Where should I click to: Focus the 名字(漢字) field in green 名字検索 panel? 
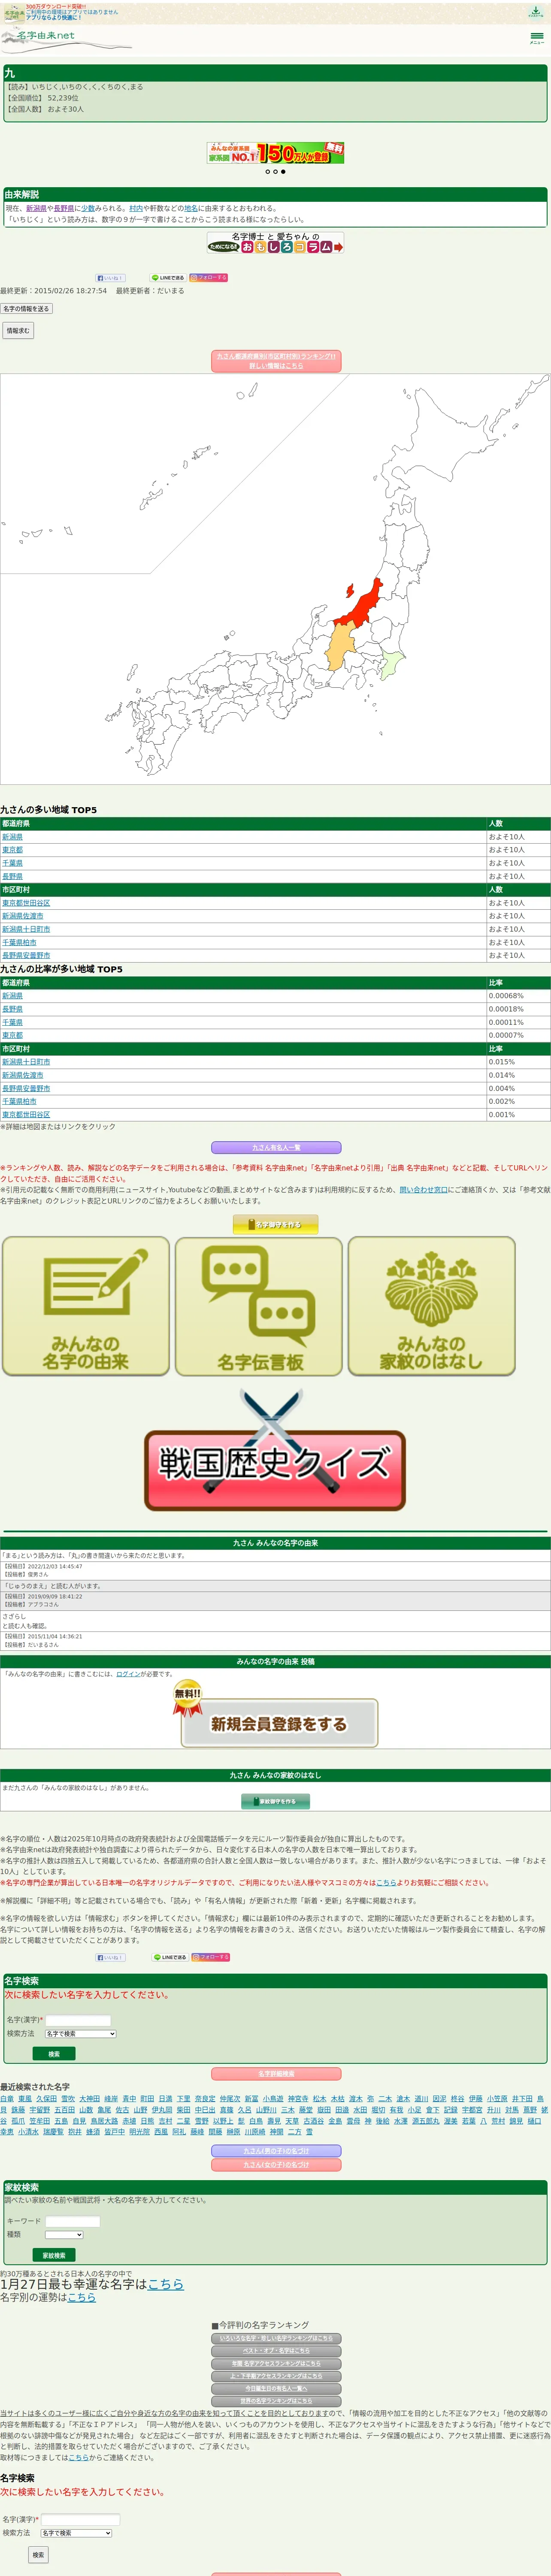78,2020
